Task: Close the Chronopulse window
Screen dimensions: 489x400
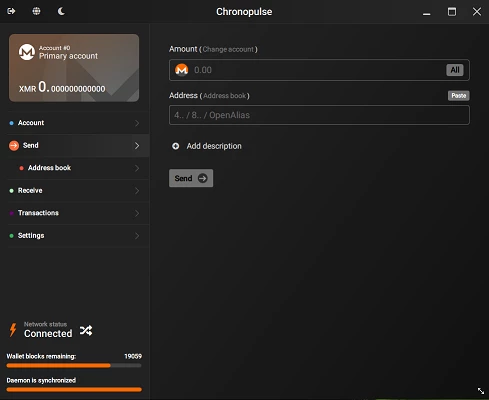Action: (x=477, y=12)
